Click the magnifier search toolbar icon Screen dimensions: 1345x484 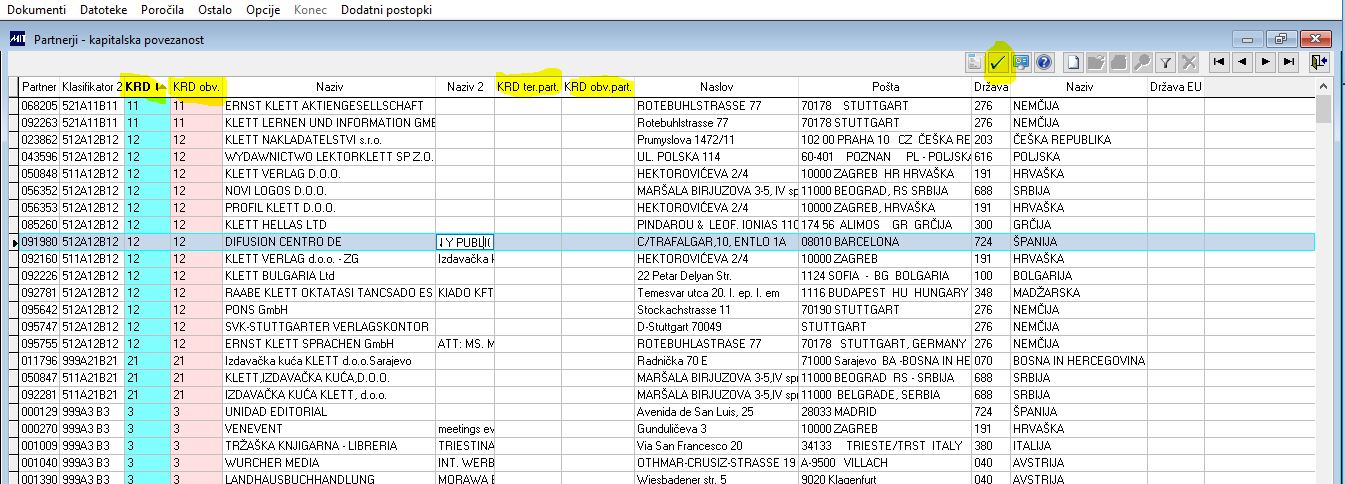pyautogui.click(x=1143, y=62)
